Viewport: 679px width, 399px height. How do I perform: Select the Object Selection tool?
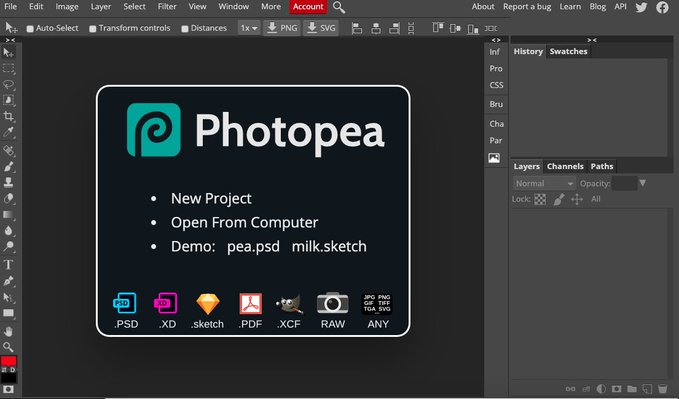(8, 100)
